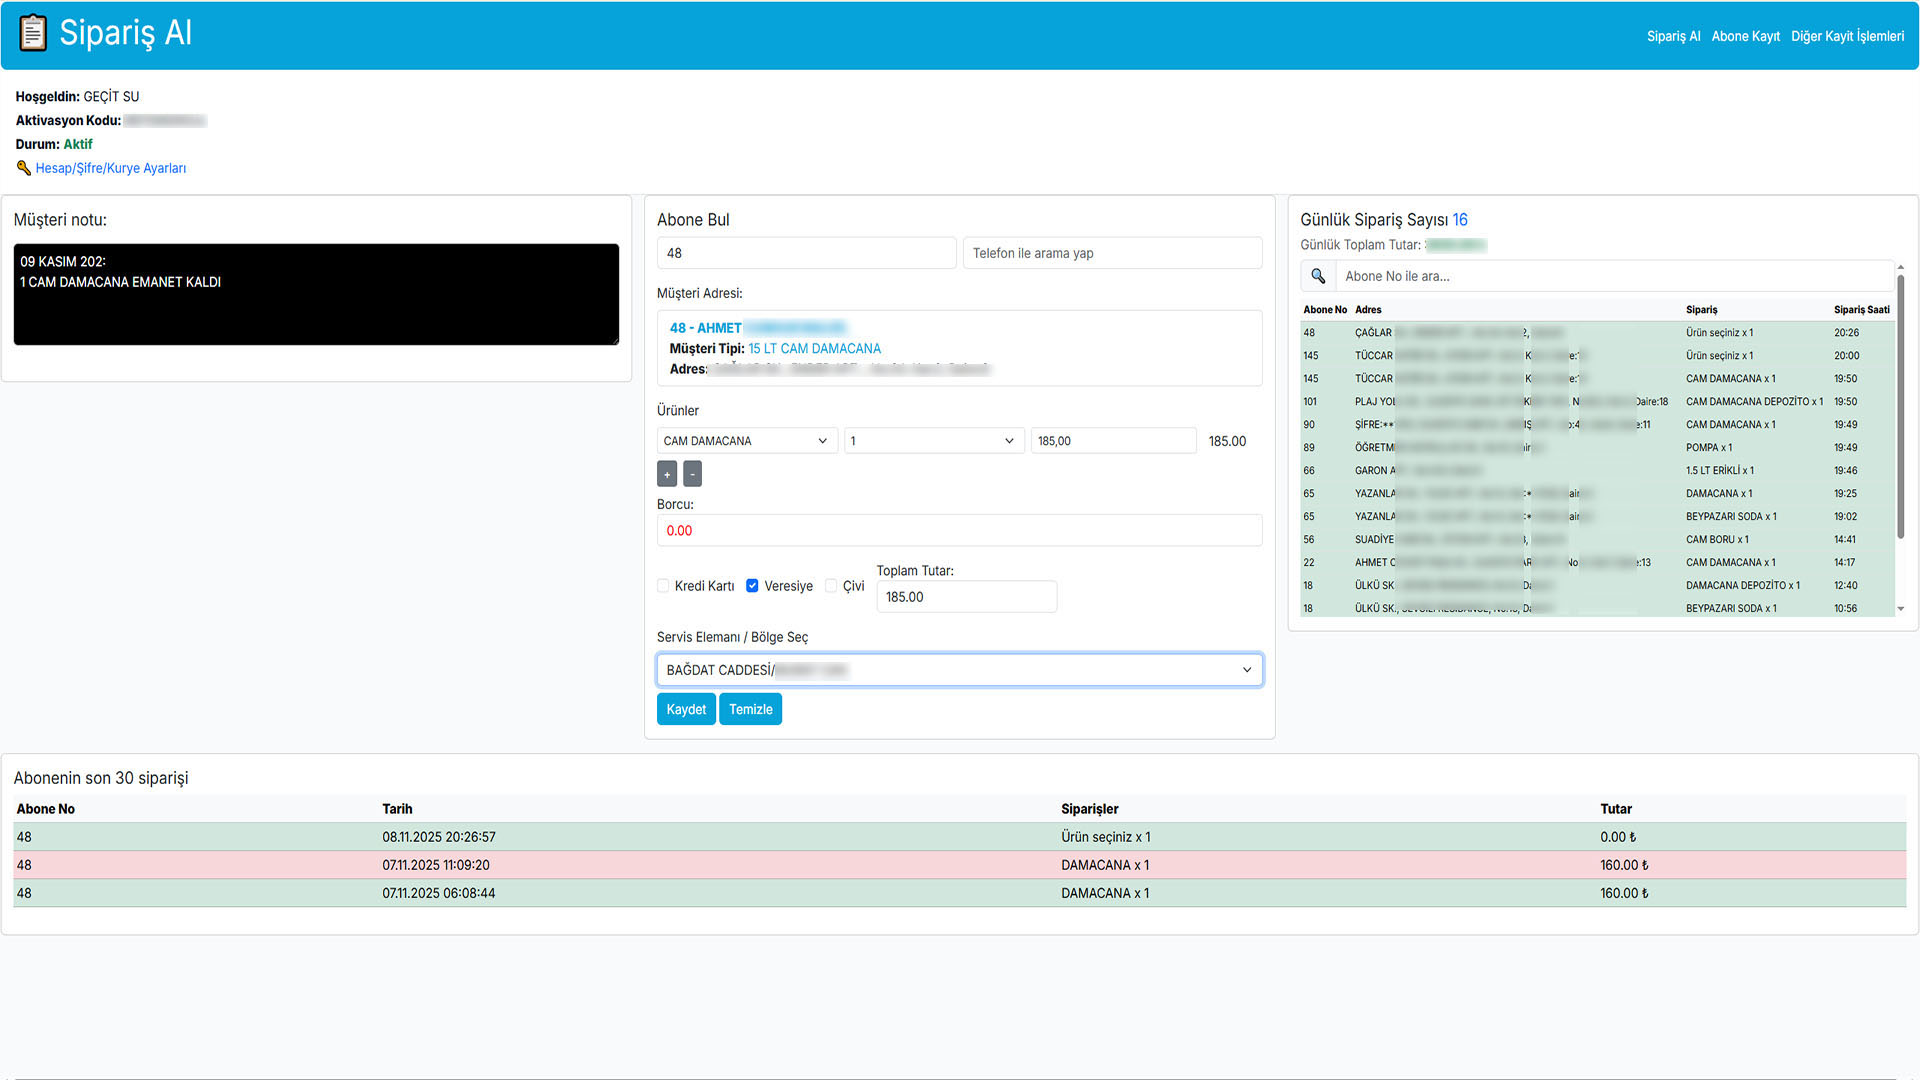Open Sipariş Al in the top navigation

click(1673, 36)
